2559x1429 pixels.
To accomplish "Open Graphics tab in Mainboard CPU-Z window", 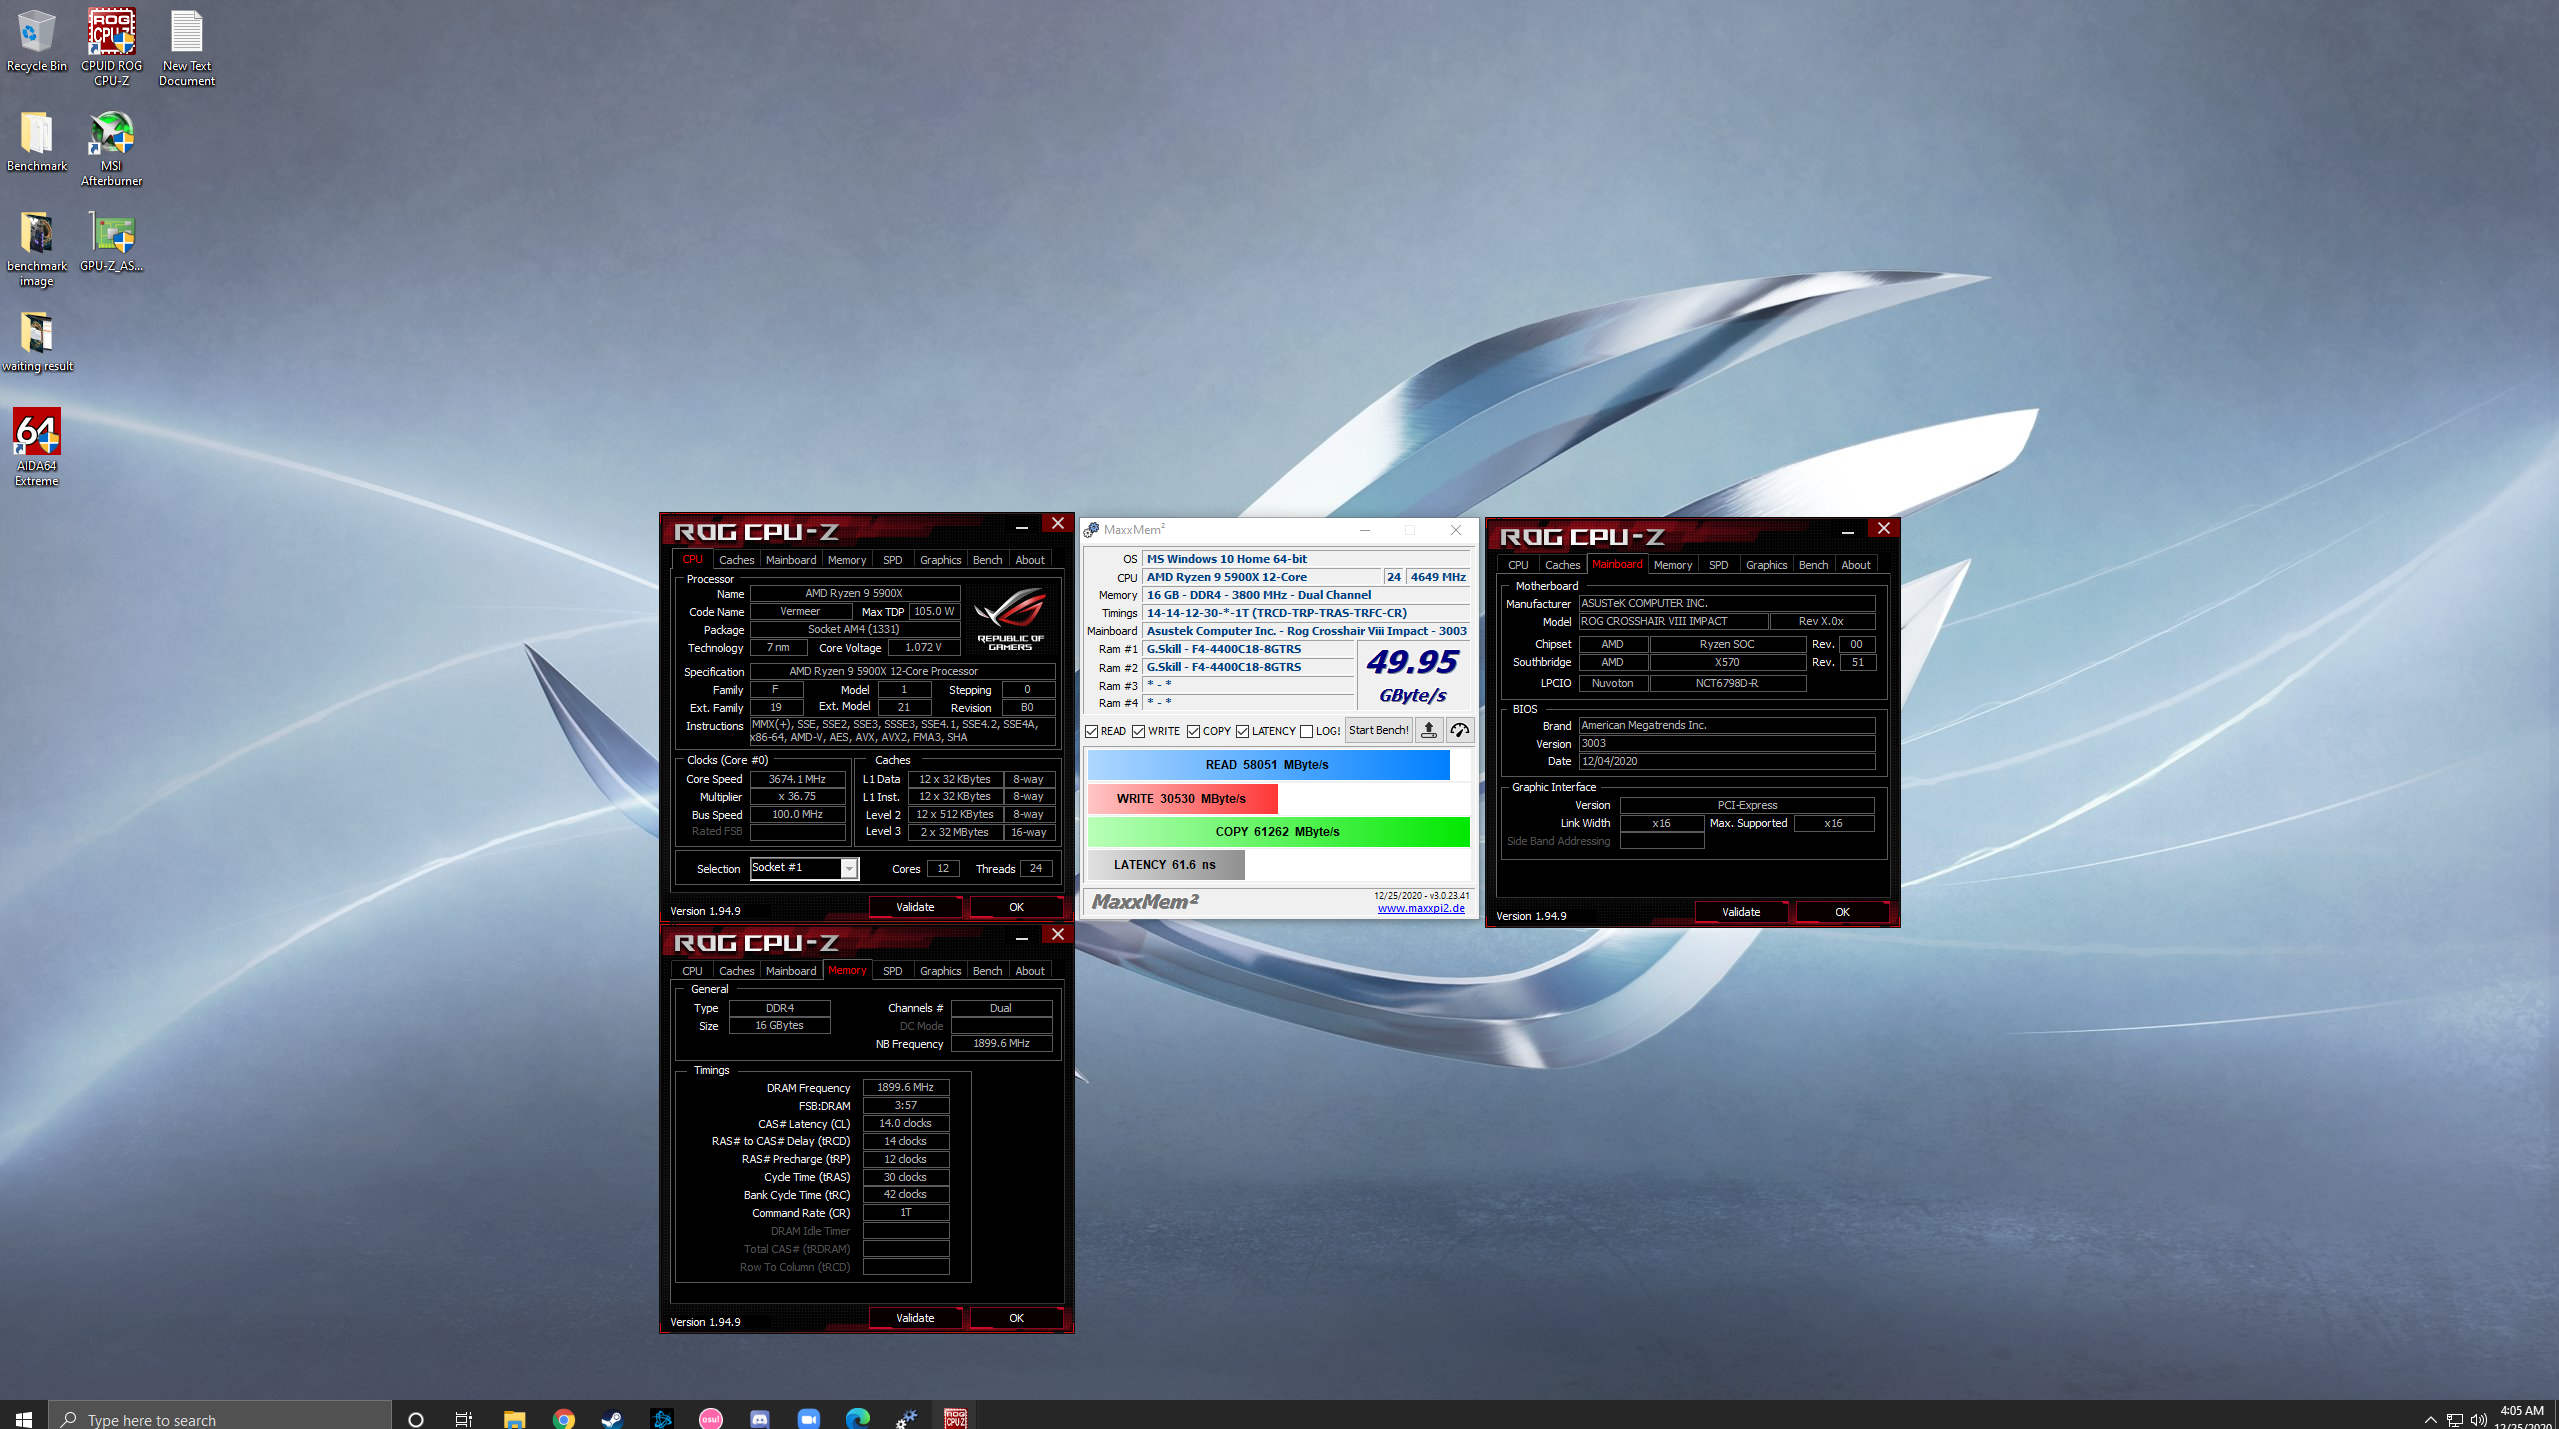I will (x=1766, y=565).
